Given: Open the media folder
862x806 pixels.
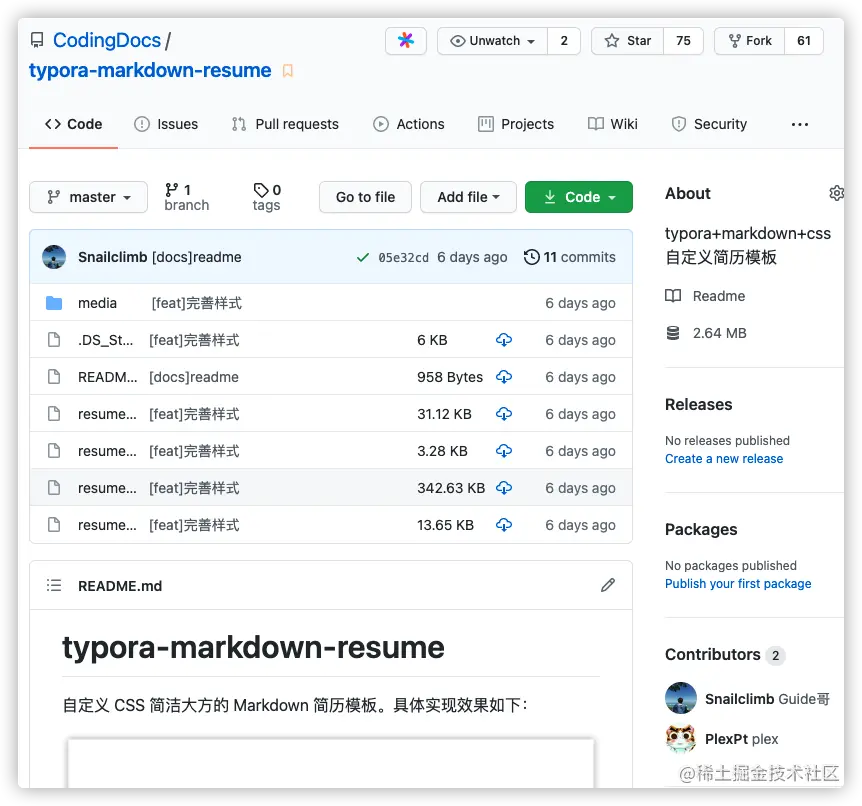Looking at the screenshot, I should (97, 303).
